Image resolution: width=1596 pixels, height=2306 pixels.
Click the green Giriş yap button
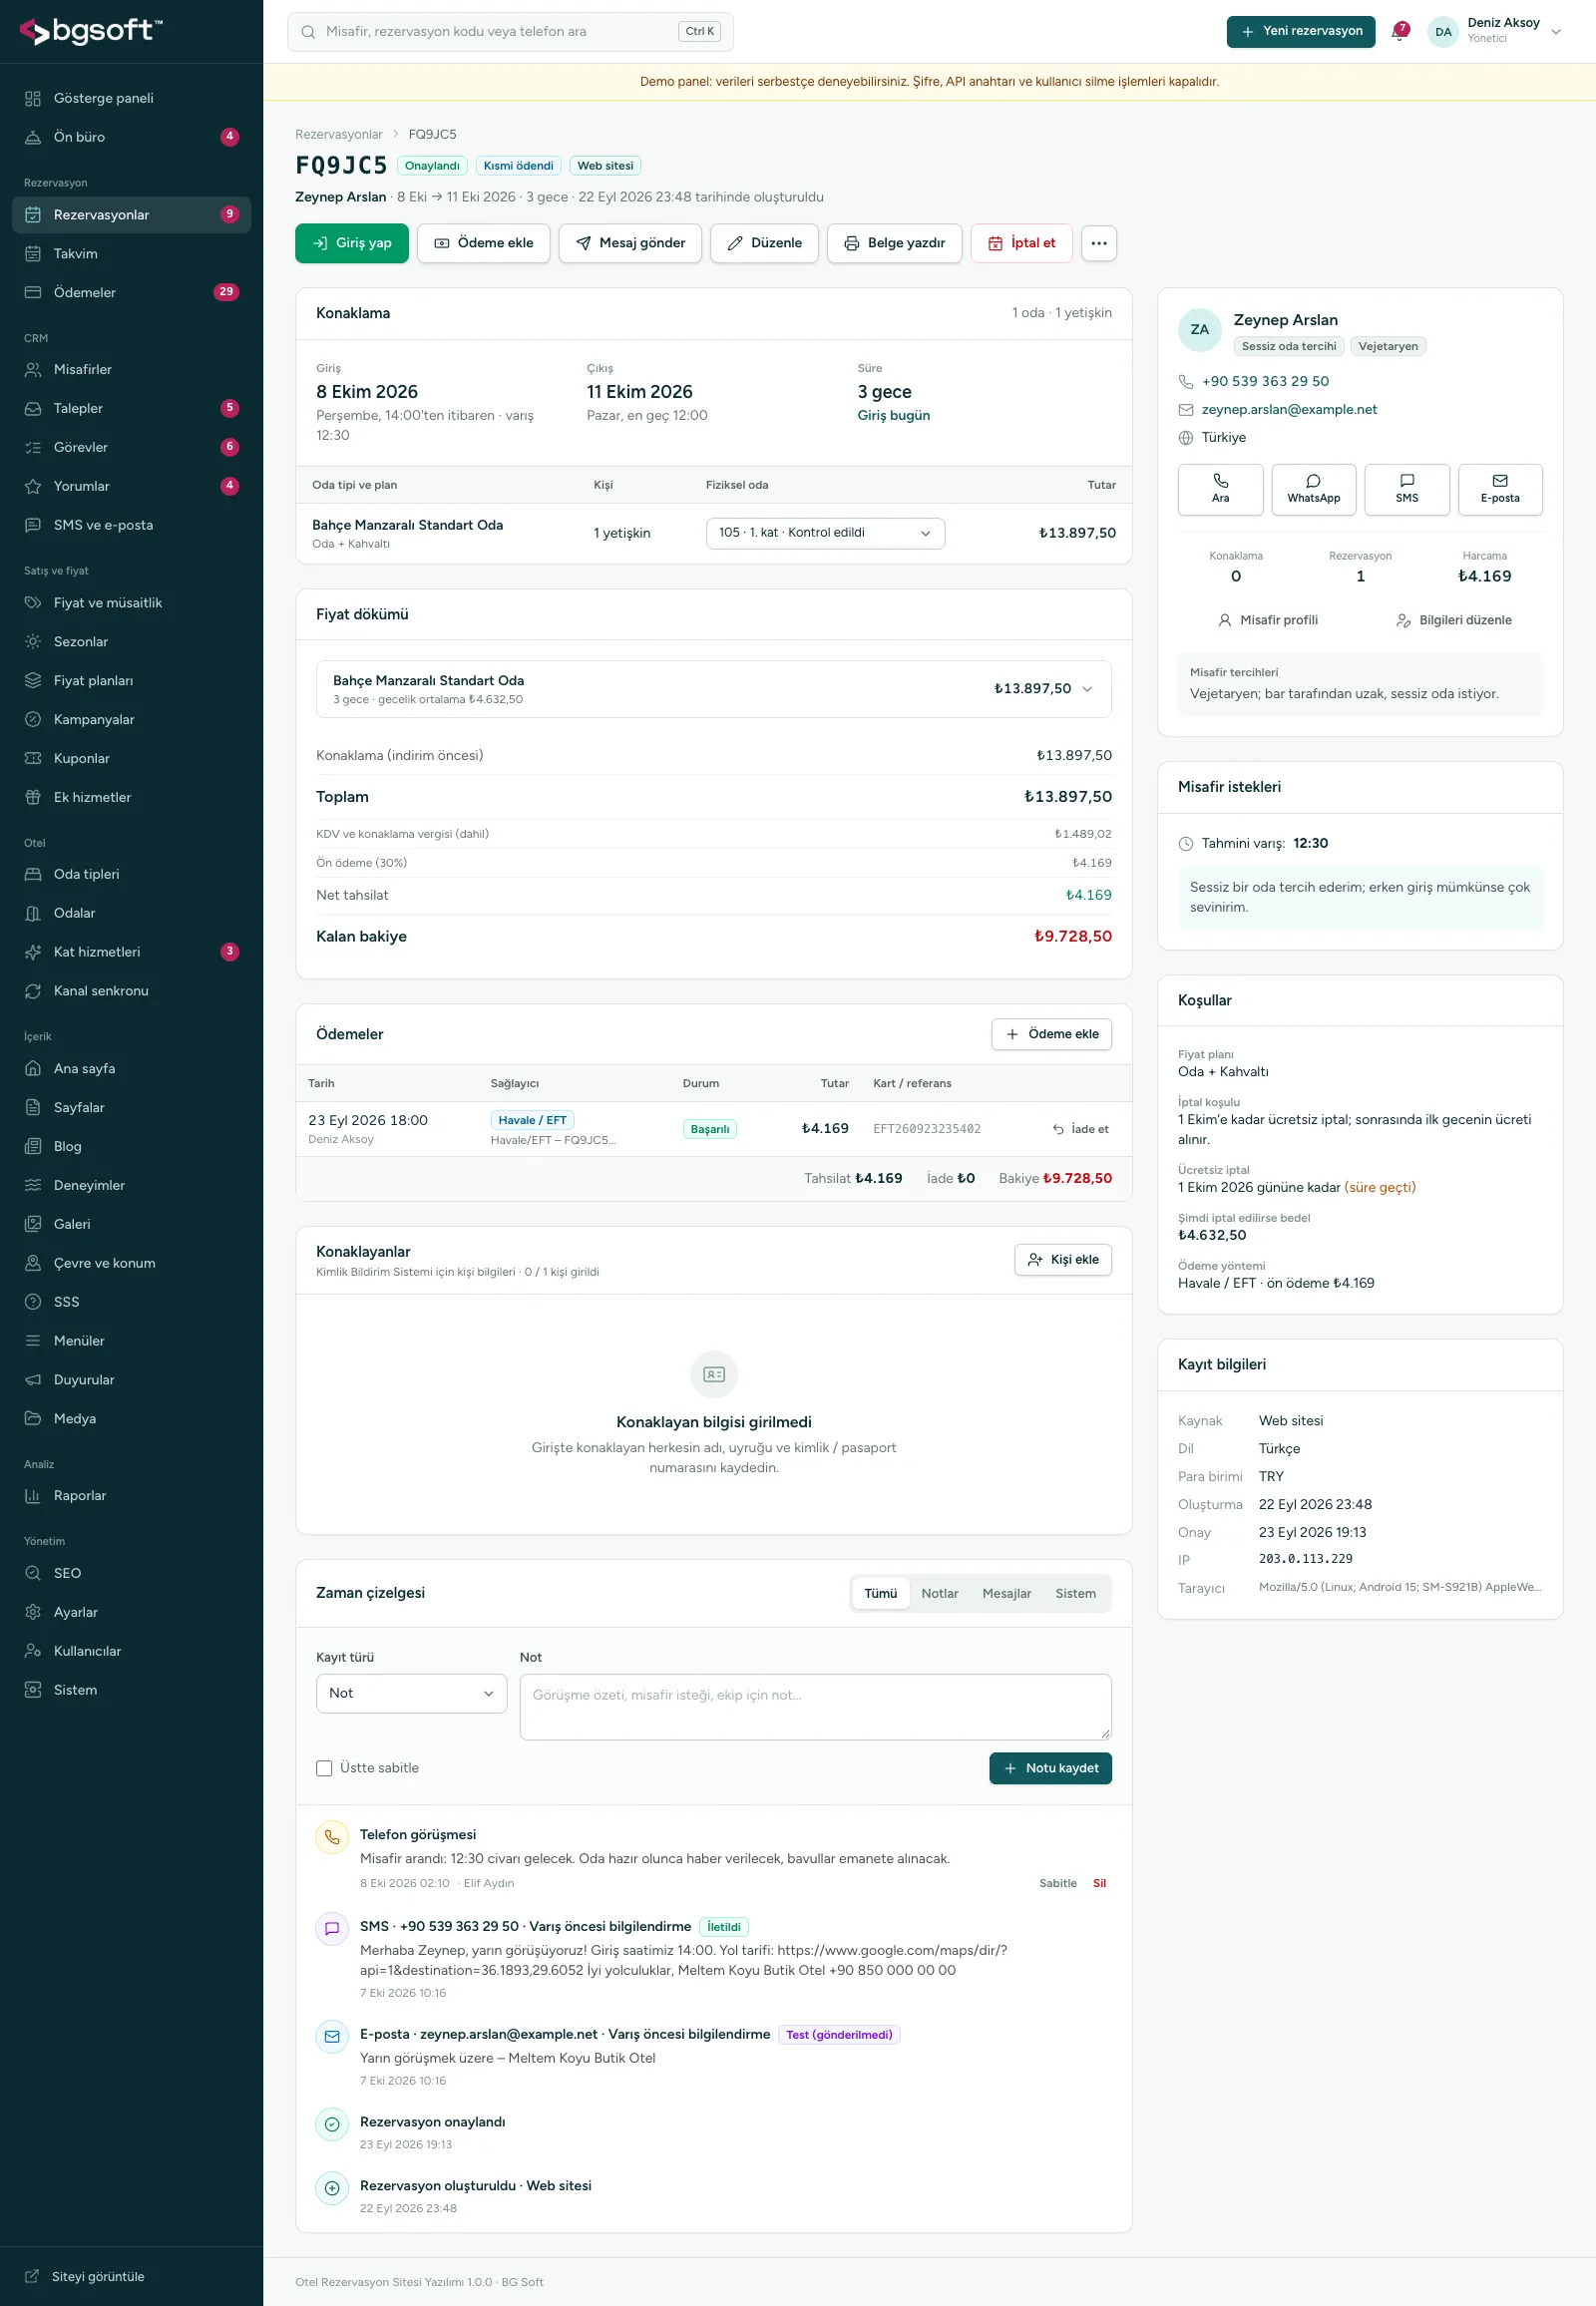click(x=351, y=243)
